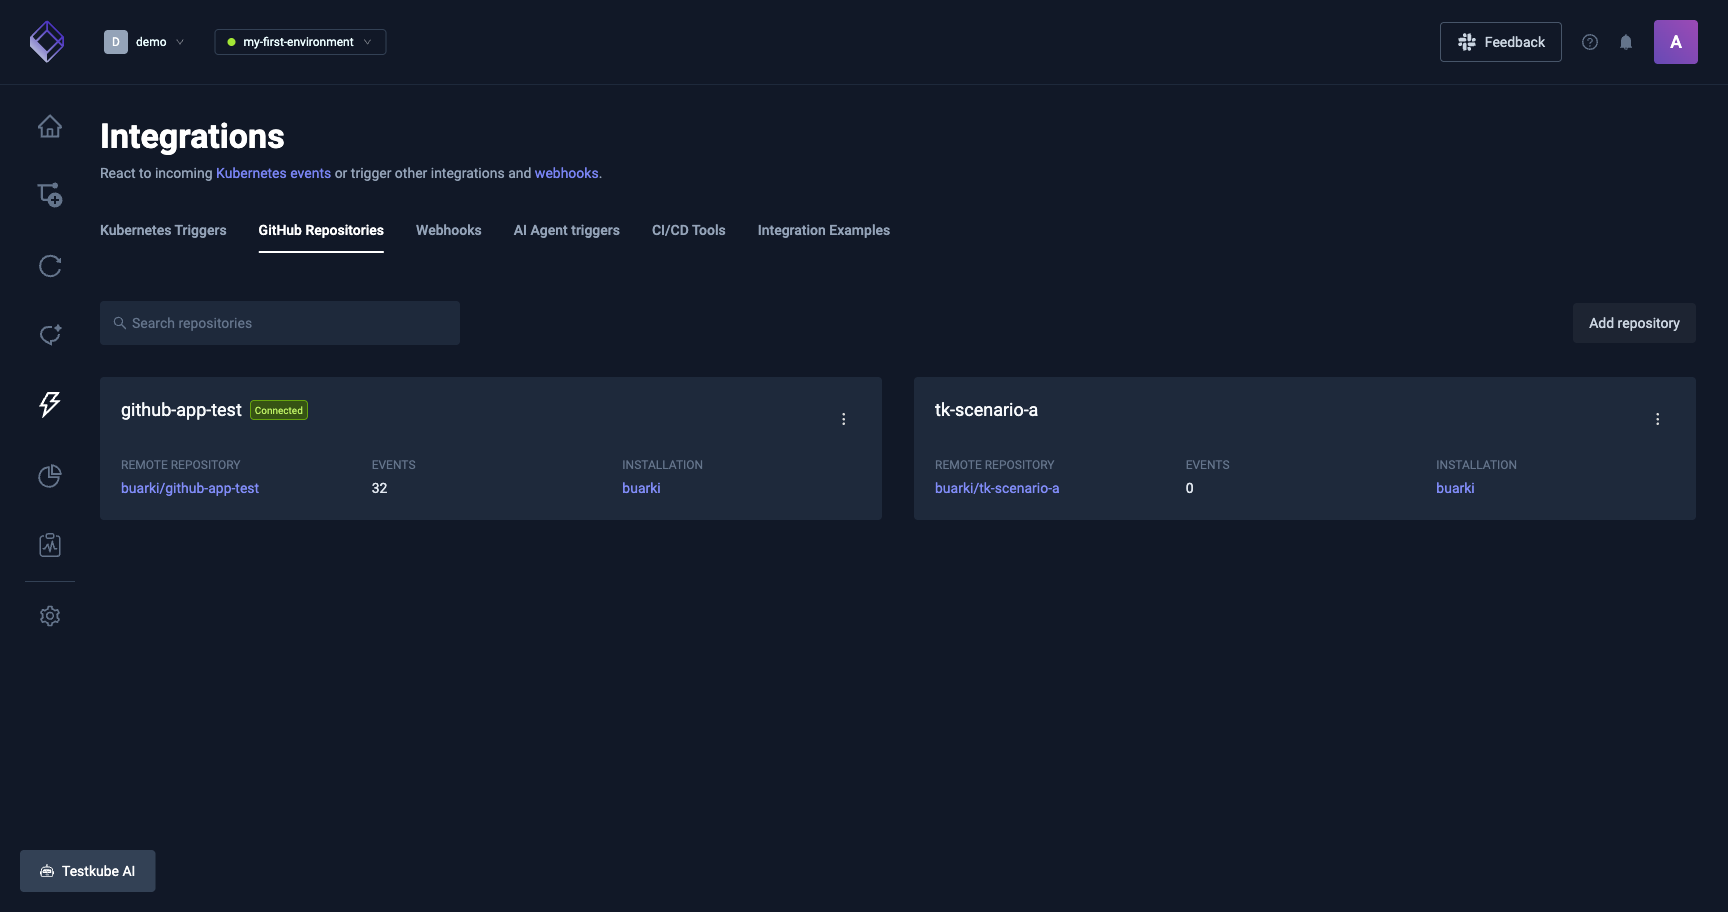Image resolution: width=1728 pixels, height=912 pixels.
Task: Select the GitHub Repositories tab
Action: click(x=321, y=230)
